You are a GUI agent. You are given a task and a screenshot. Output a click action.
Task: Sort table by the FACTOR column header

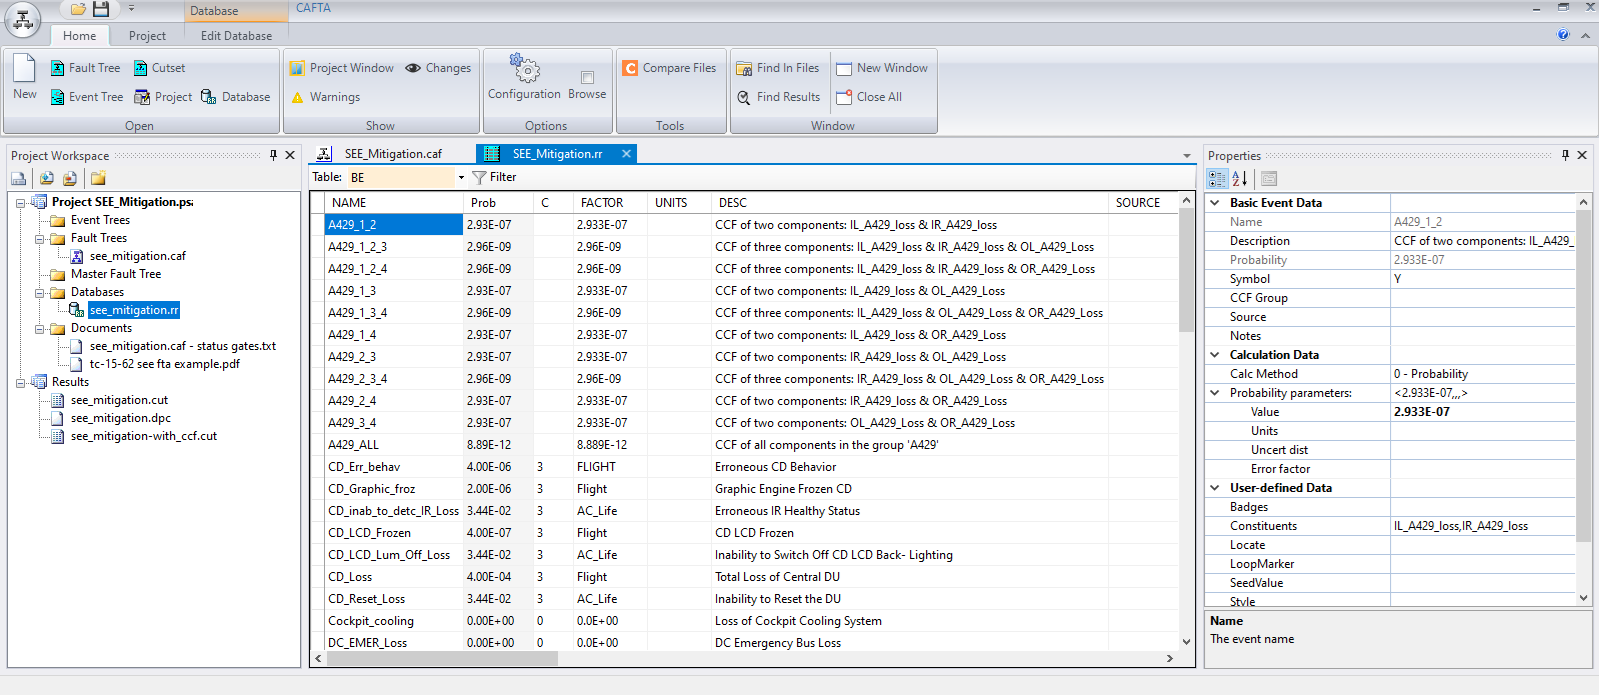click(610, 203)
